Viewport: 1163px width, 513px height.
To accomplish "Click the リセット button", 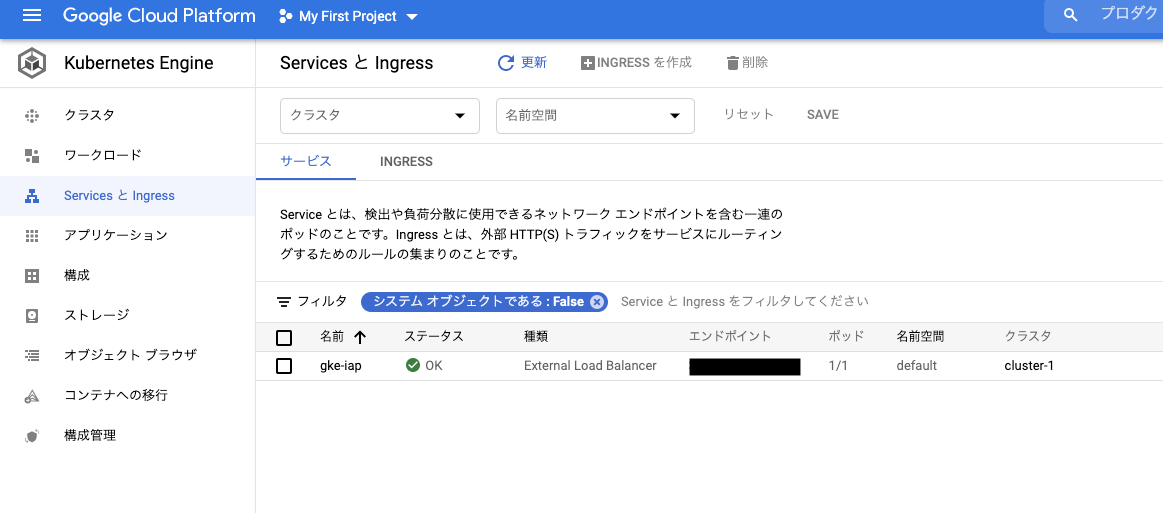I will [x=748, y=115].
